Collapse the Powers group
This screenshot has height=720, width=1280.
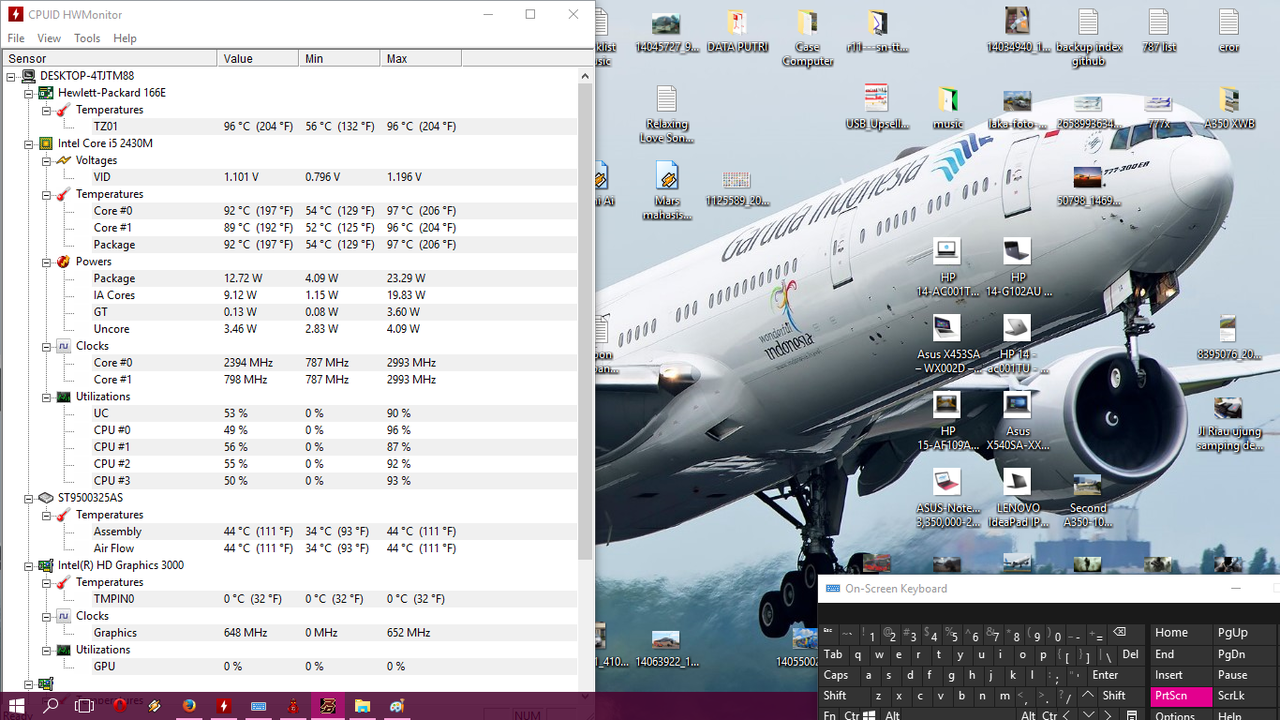click(47, 262)
